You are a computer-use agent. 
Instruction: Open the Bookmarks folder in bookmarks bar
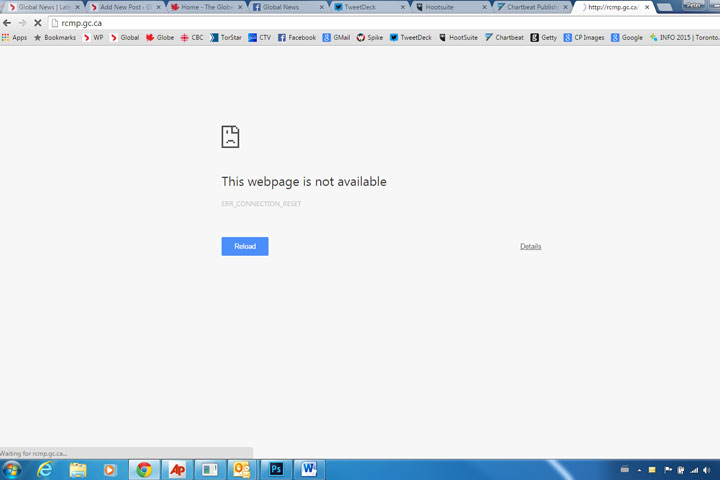click(x=55, y=37)
